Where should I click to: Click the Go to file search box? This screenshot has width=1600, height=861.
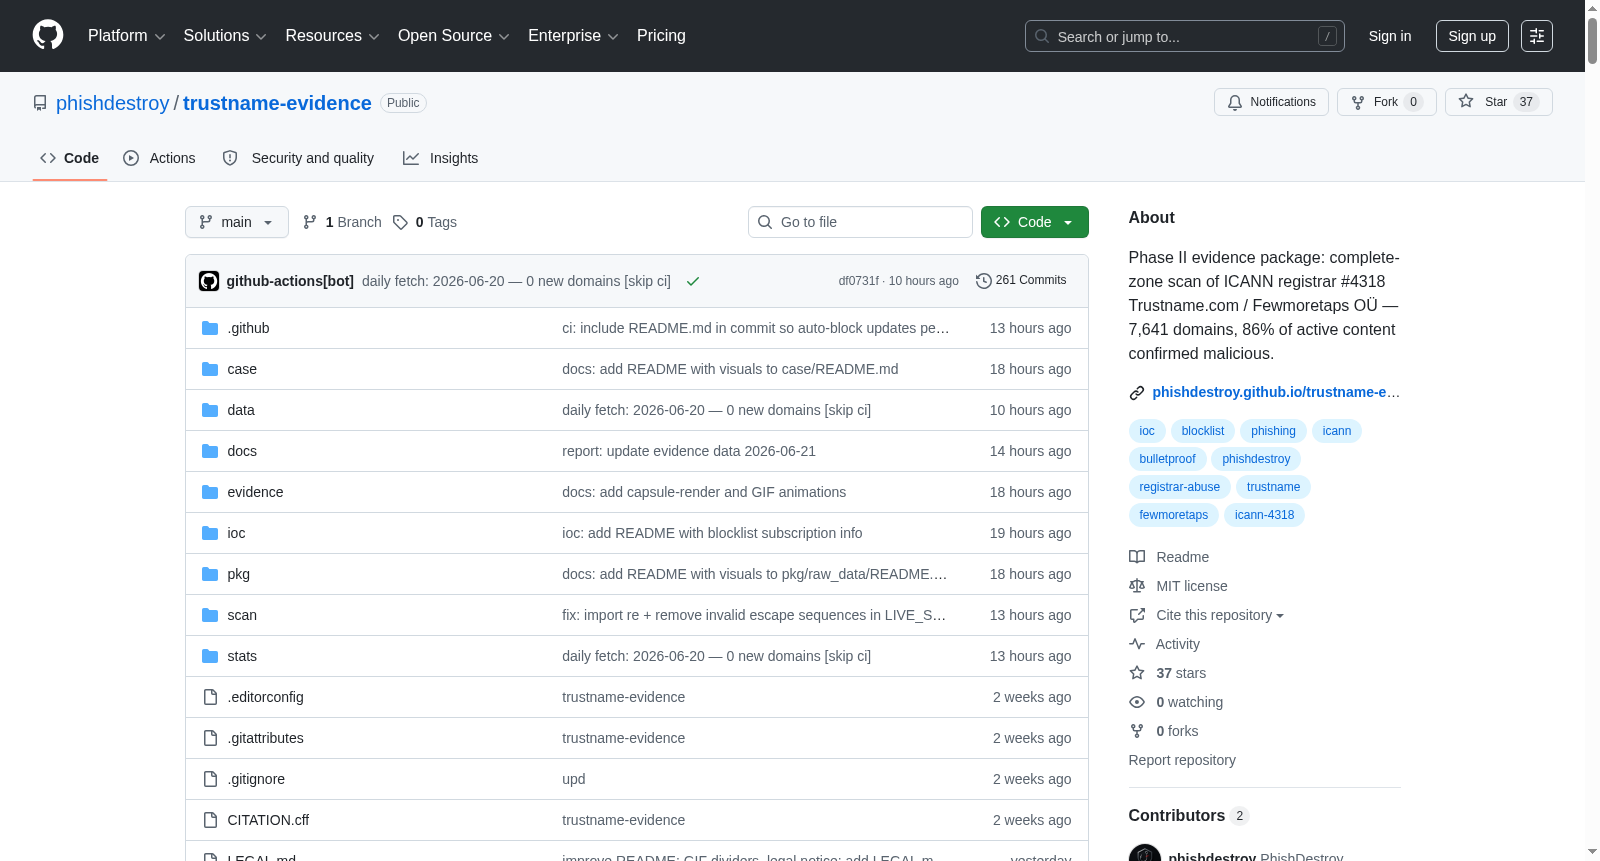click(860, 222)
